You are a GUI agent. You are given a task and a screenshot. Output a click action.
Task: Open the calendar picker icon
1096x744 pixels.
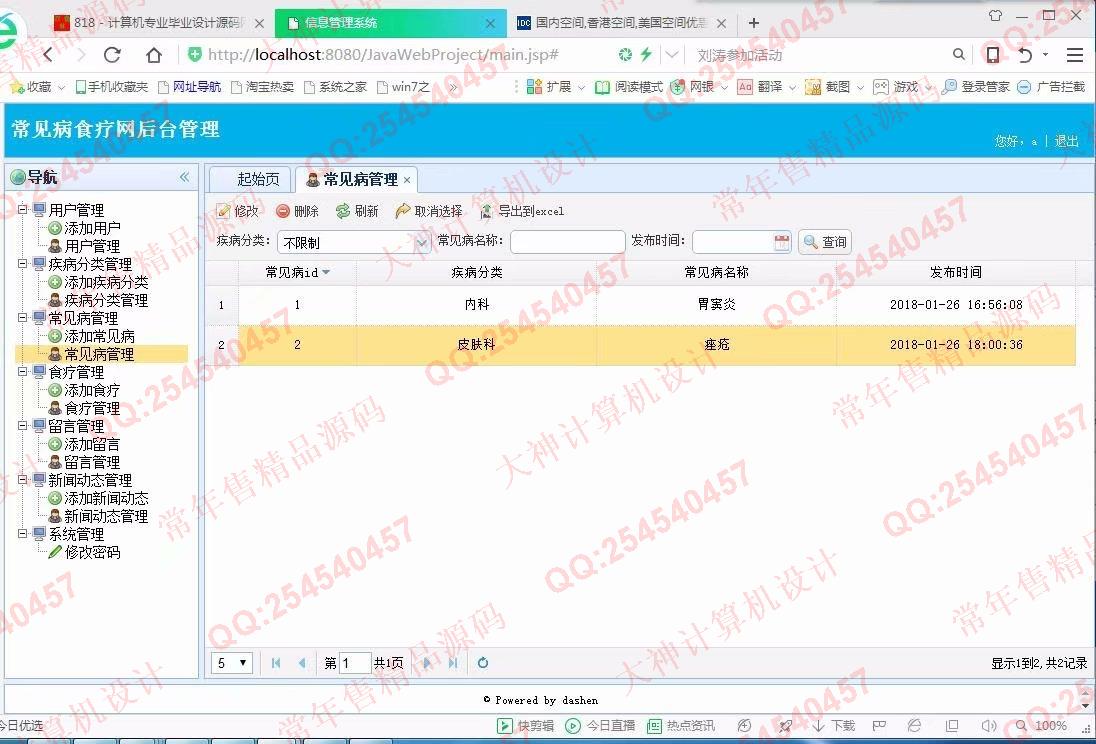tap(782, 242)
